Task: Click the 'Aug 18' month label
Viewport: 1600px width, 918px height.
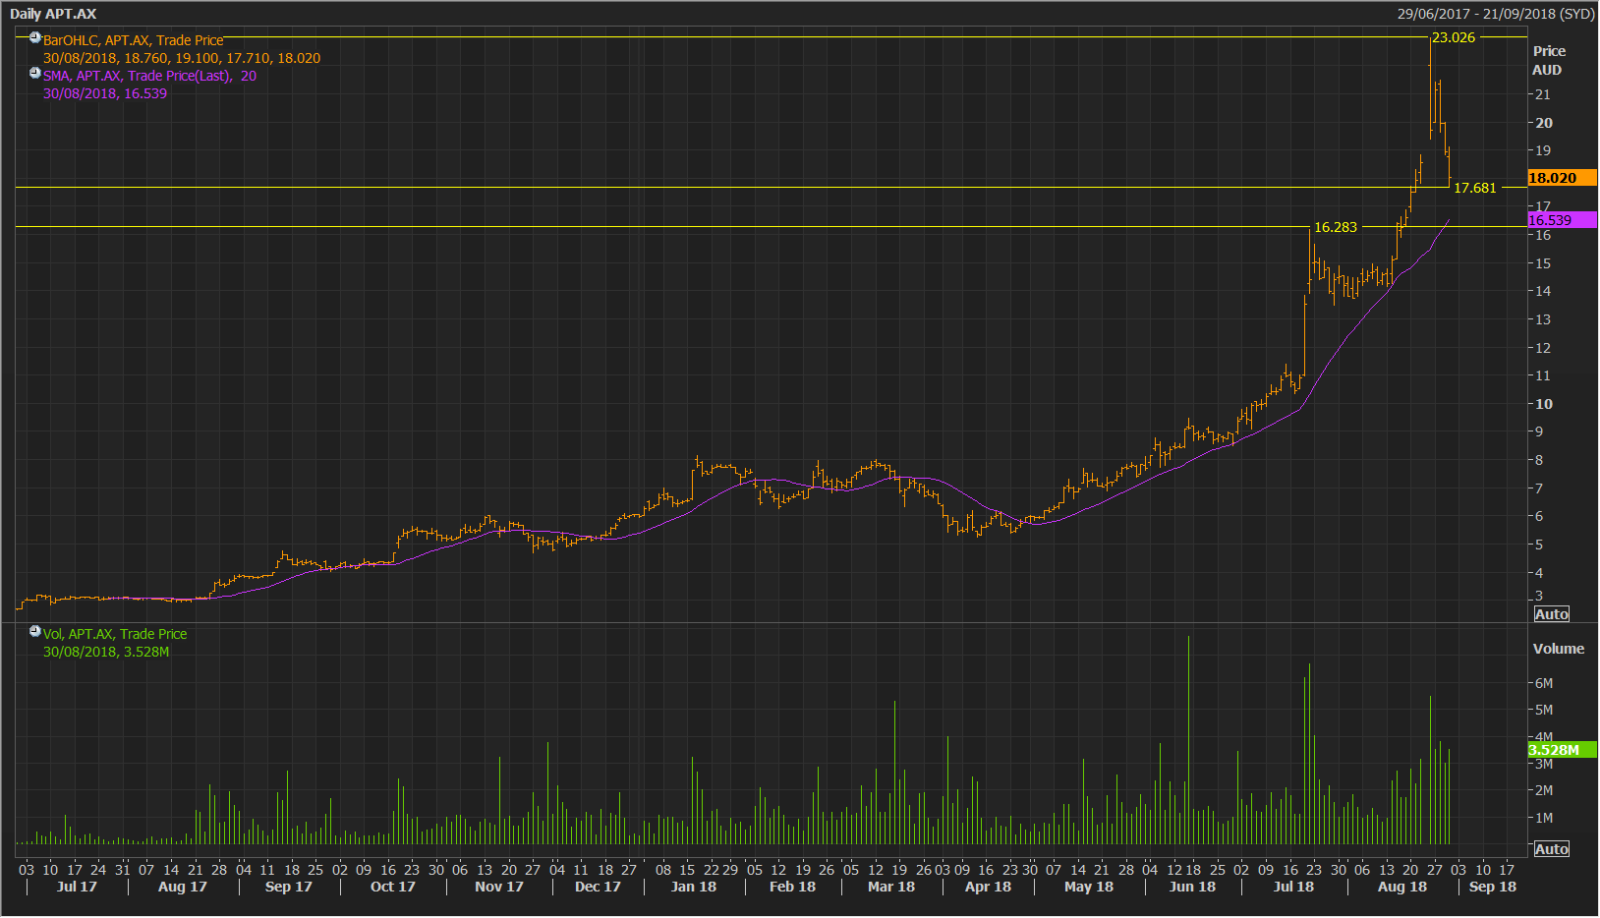Action: [1402, 887]
